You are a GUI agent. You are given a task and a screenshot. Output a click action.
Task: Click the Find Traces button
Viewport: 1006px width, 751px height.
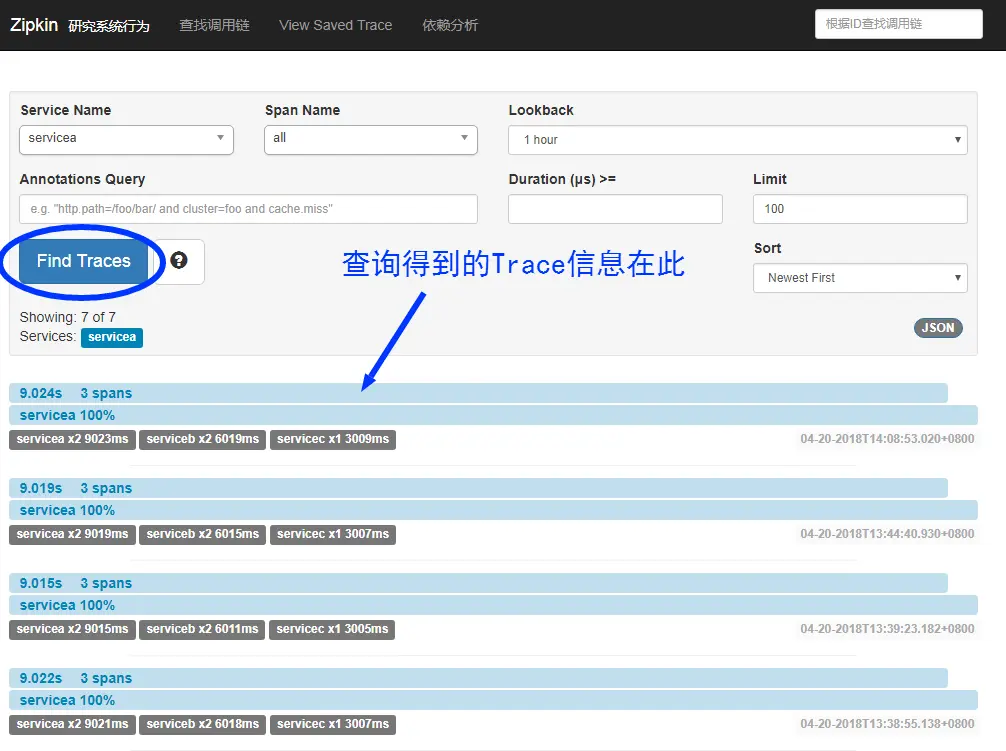(x=83, y=261)
